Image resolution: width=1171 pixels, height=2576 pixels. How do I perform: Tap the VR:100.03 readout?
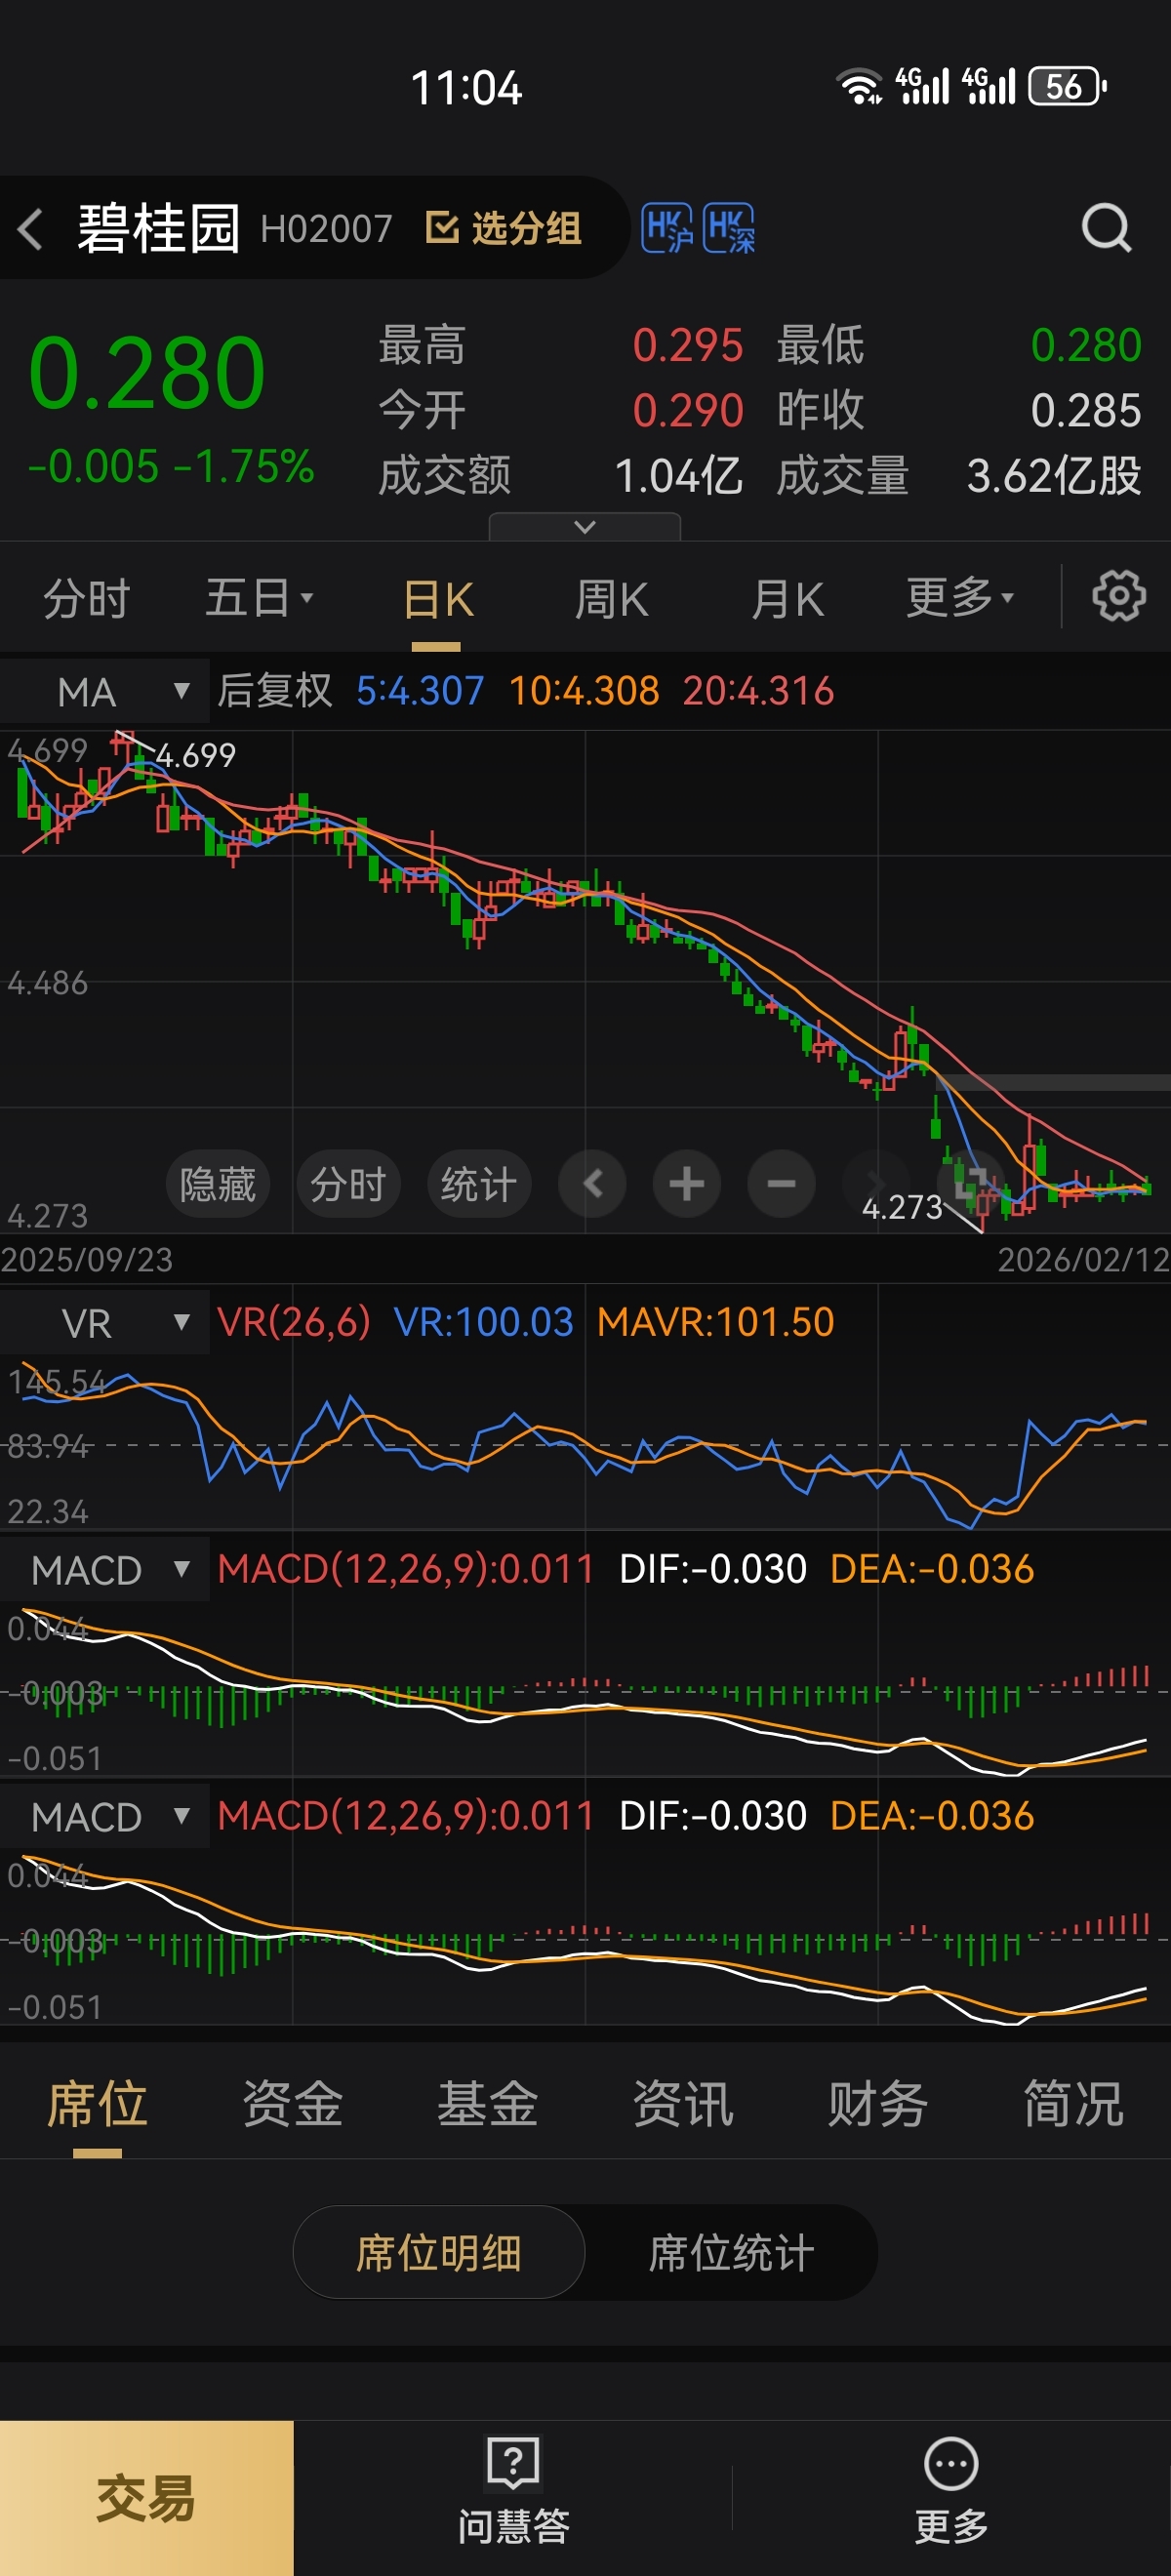pyautogui.click(x=484, y=1322)
